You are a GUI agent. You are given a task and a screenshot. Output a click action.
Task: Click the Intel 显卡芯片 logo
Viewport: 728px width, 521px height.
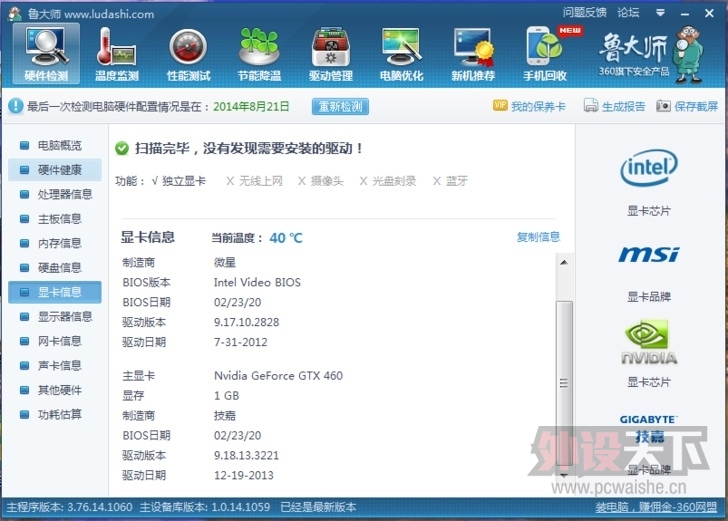click(649, 168)
